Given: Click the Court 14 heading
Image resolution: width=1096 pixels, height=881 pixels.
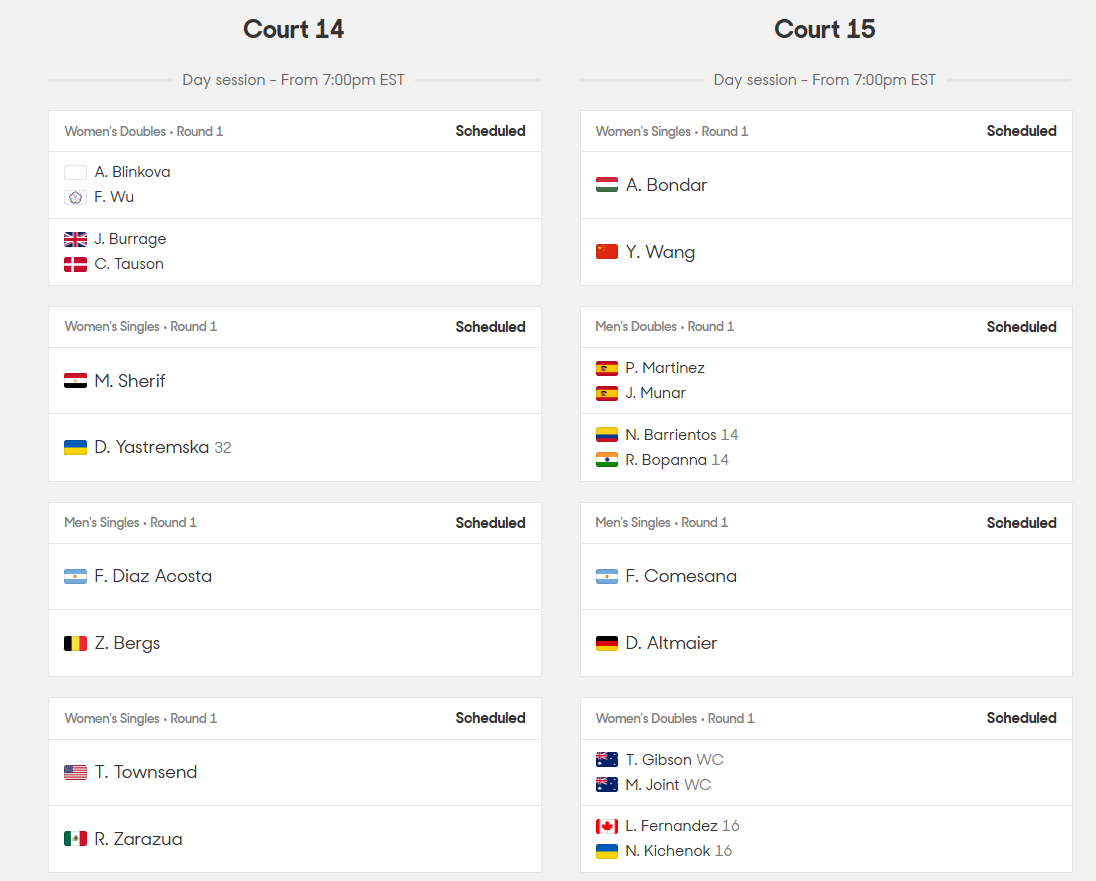Looking at the screenshot, I should (x=294, y=29).
